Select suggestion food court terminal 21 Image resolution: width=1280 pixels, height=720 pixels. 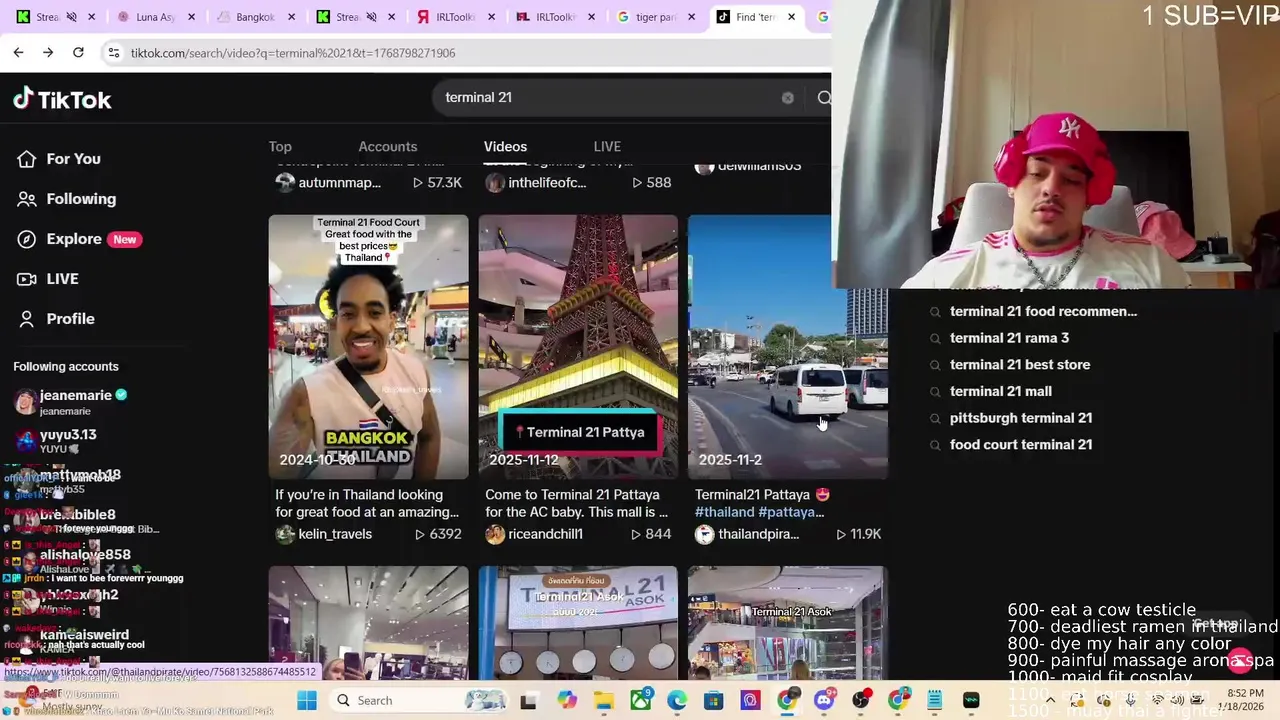1021,445
